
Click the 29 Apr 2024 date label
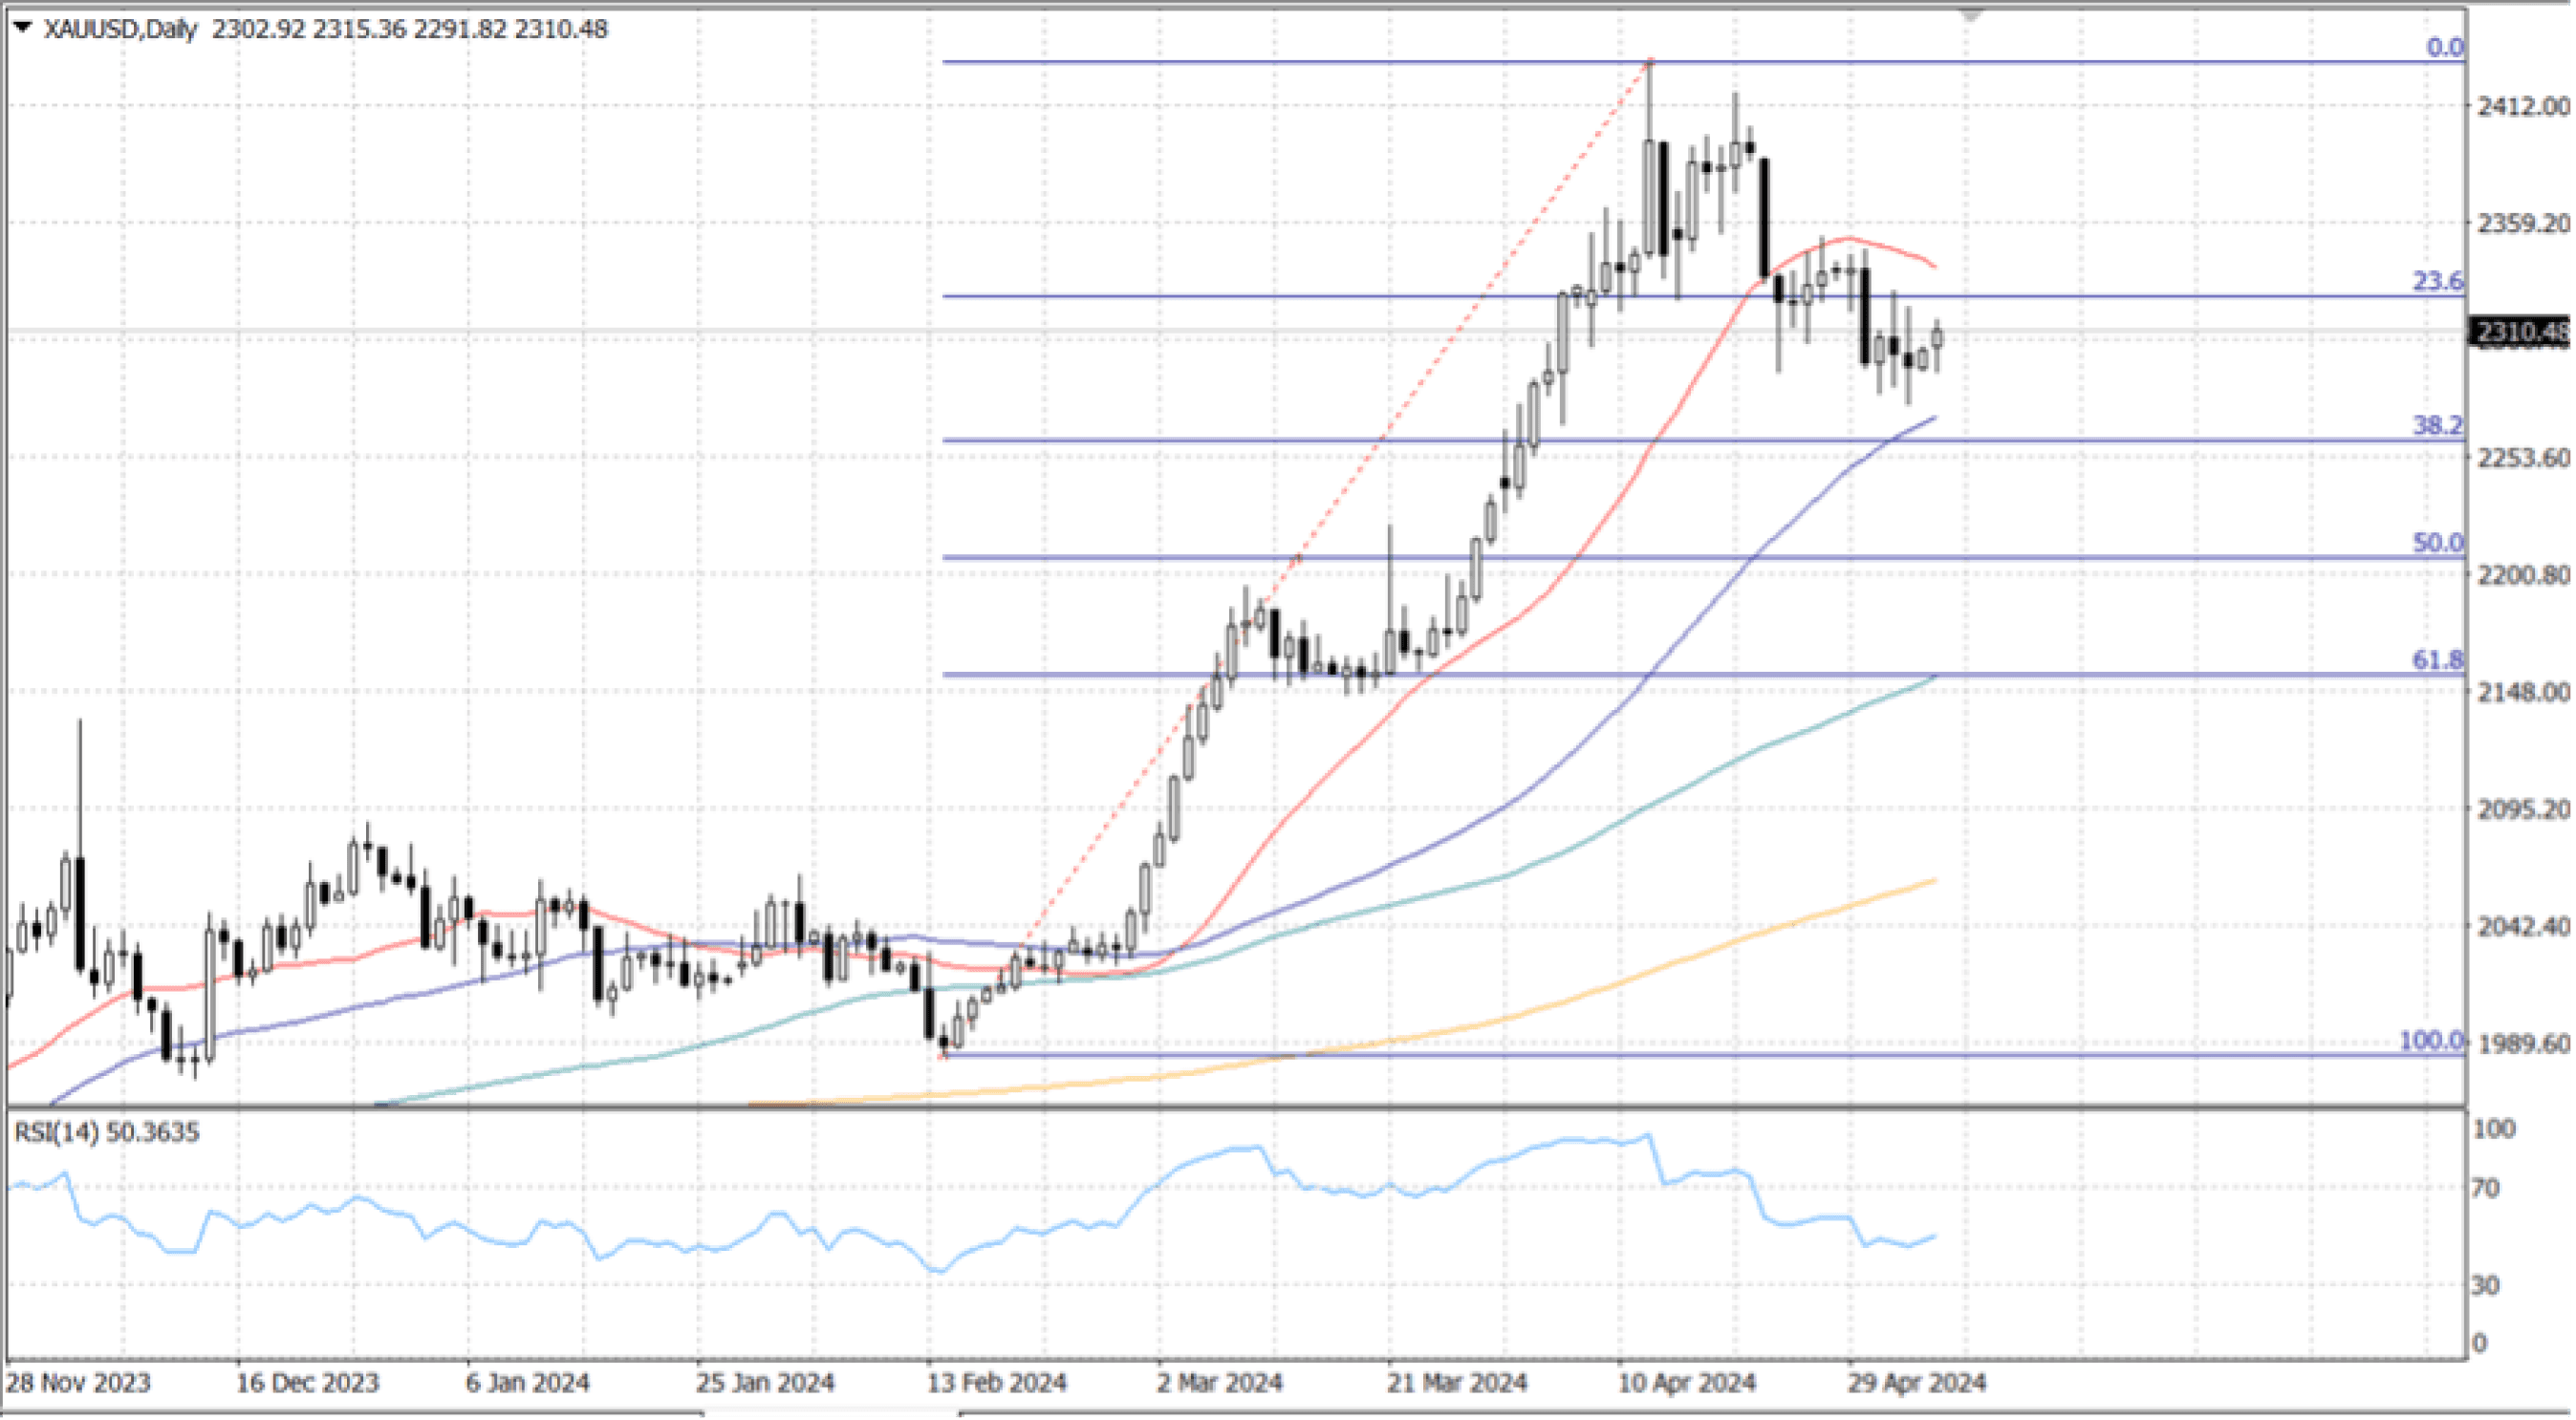coord(1916,1383)
